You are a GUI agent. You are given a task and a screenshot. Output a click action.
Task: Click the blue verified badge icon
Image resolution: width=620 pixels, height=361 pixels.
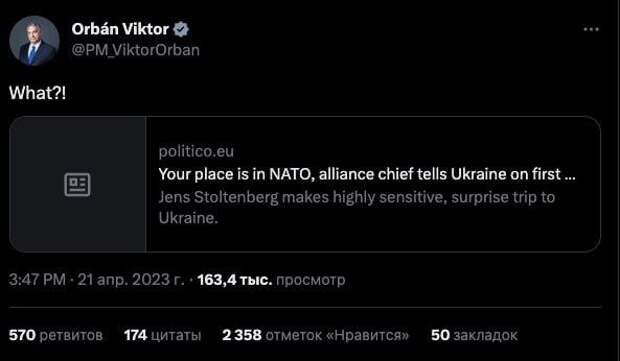(181, 29)
